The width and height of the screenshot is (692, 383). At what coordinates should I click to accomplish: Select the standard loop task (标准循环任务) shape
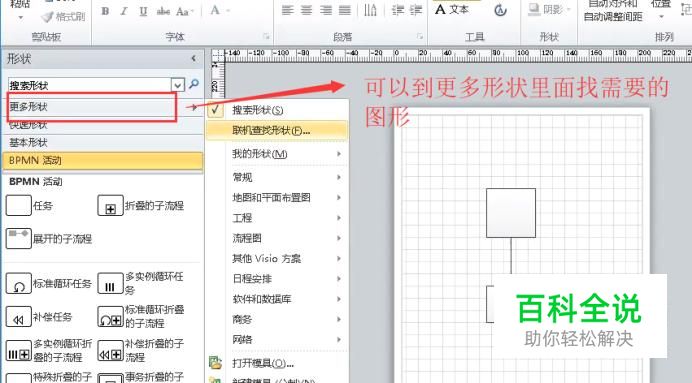(x=19, y=283)
